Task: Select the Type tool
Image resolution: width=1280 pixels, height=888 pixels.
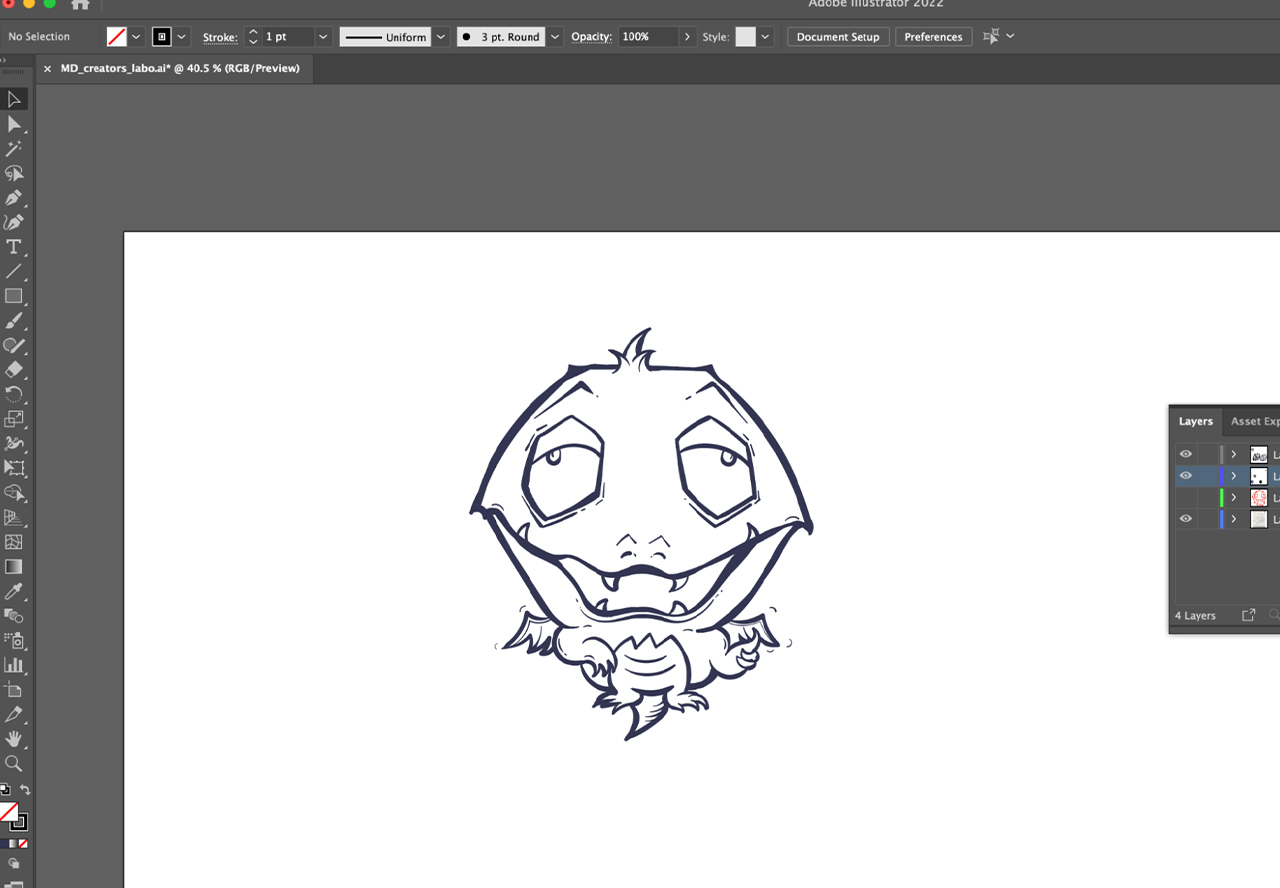Action: click(14, 247)
